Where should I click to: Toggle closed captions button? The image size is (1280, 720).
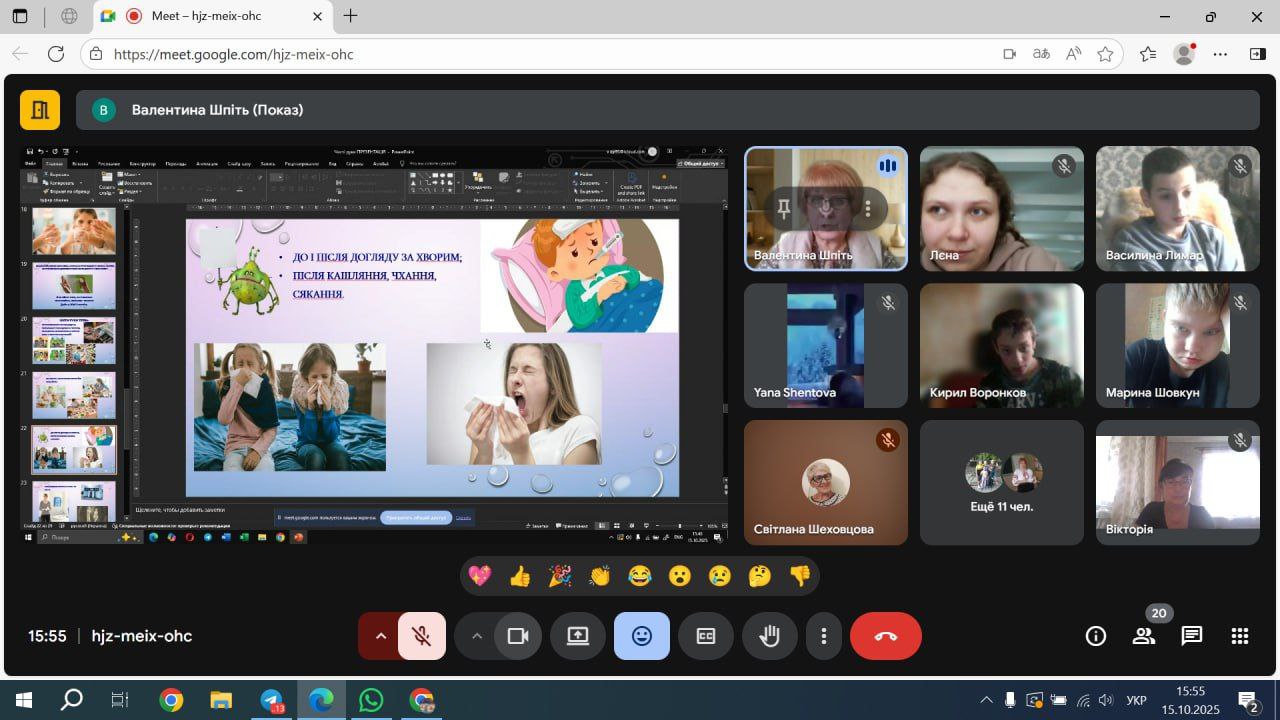pyautogui.click(x=706, y=636)
